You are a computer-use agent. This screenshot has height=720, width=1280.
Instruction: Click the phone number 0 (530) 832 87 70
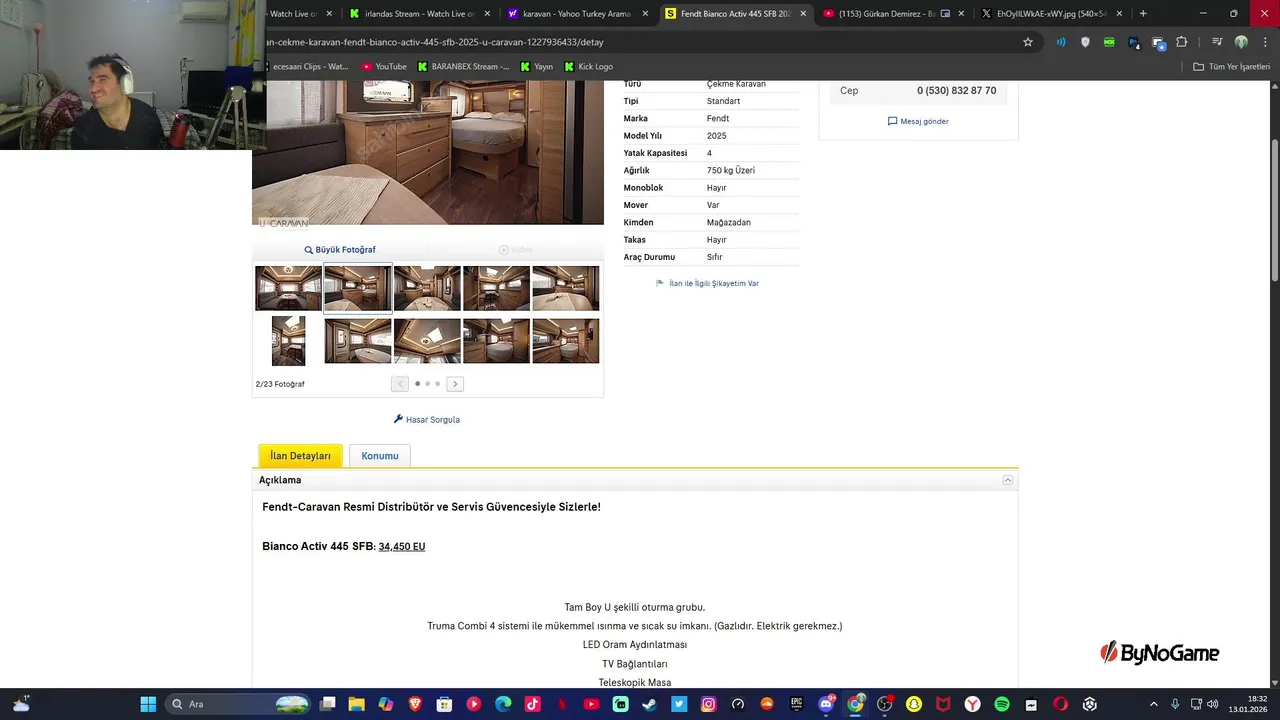[956, 91]
